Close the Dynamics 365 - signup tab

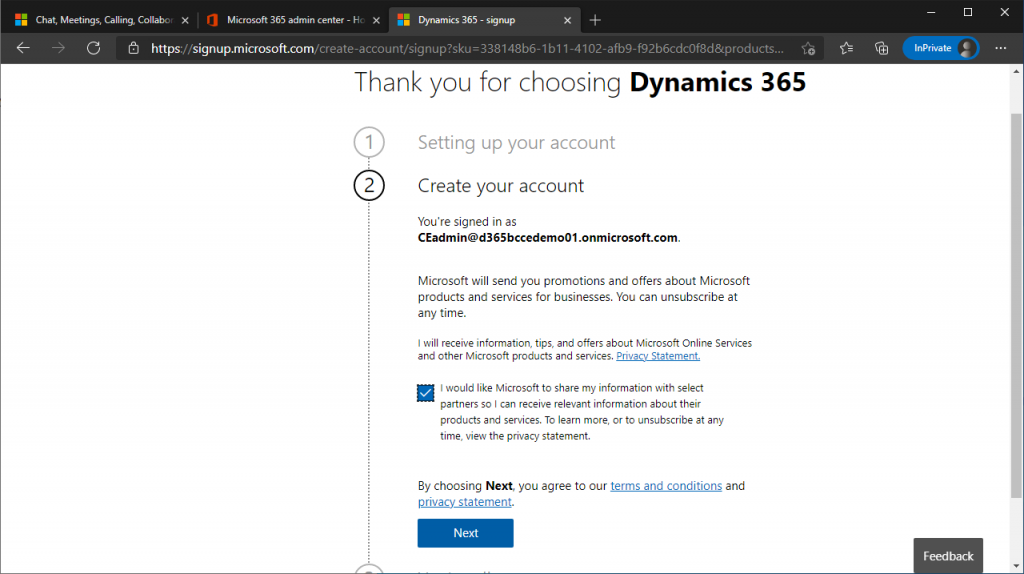(568, 20)
